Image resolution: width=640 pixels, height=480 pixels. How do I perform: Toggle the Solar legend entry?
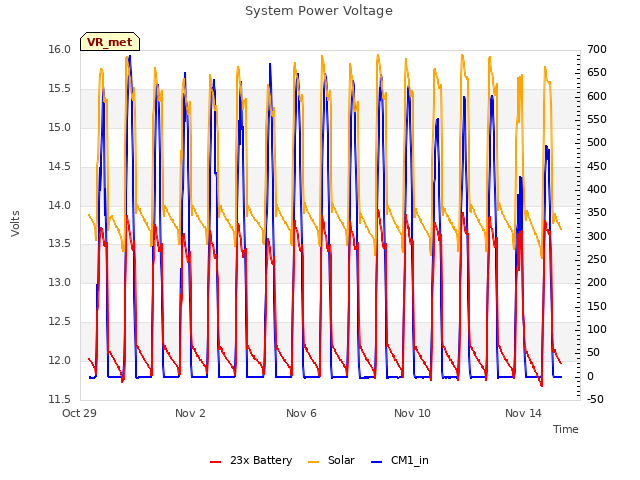(331, 460)
